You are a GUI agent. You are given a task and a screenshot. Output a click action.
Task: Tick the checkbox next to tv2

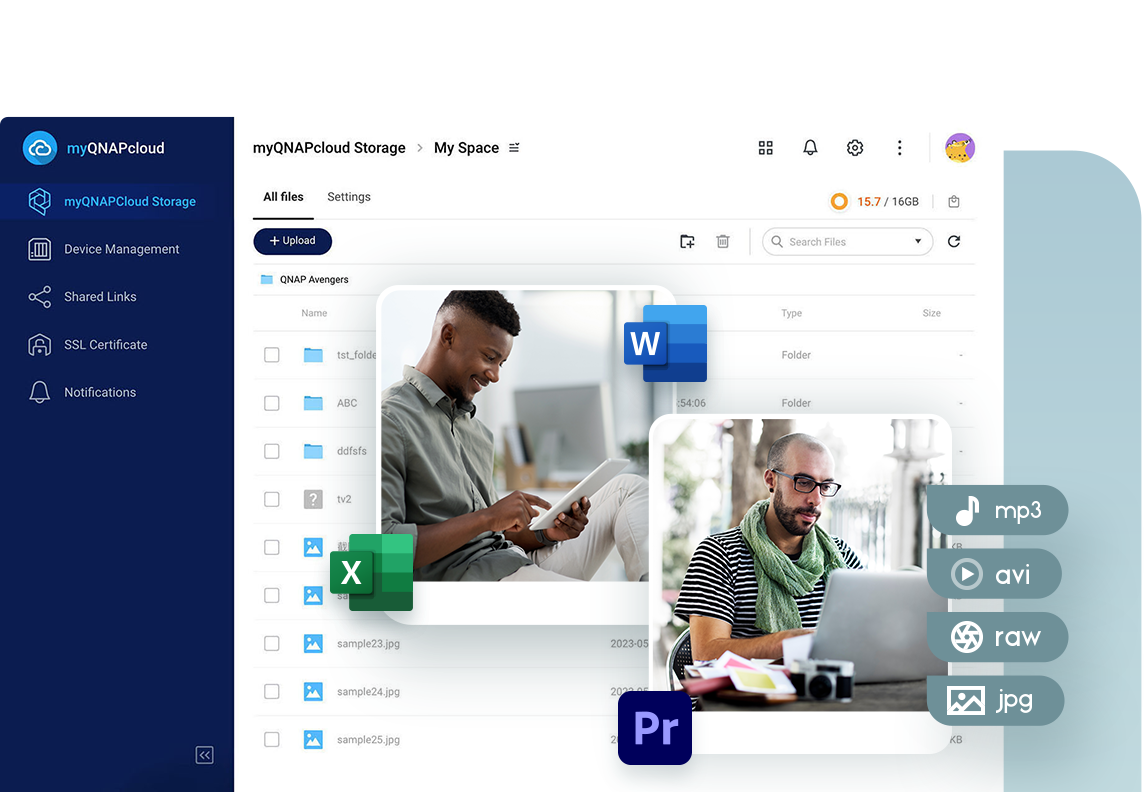pos(272,499)
